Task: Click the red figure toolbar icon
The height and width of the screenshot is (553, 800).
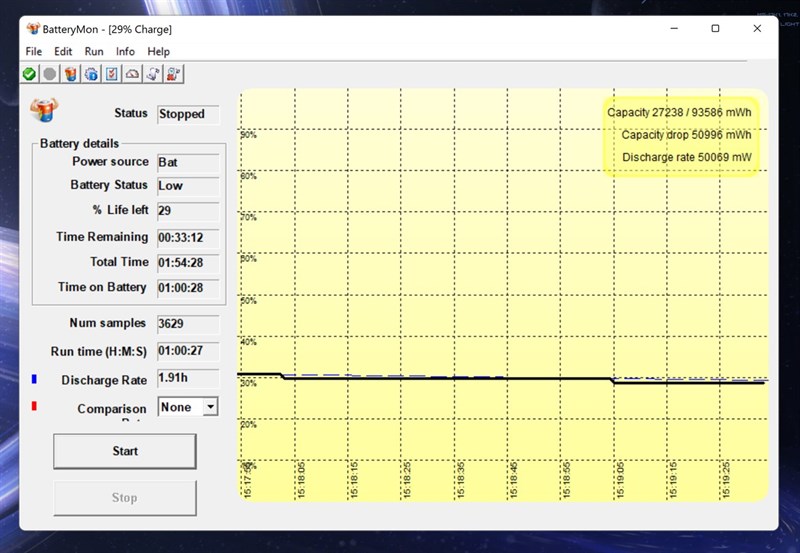Action: 173,74
